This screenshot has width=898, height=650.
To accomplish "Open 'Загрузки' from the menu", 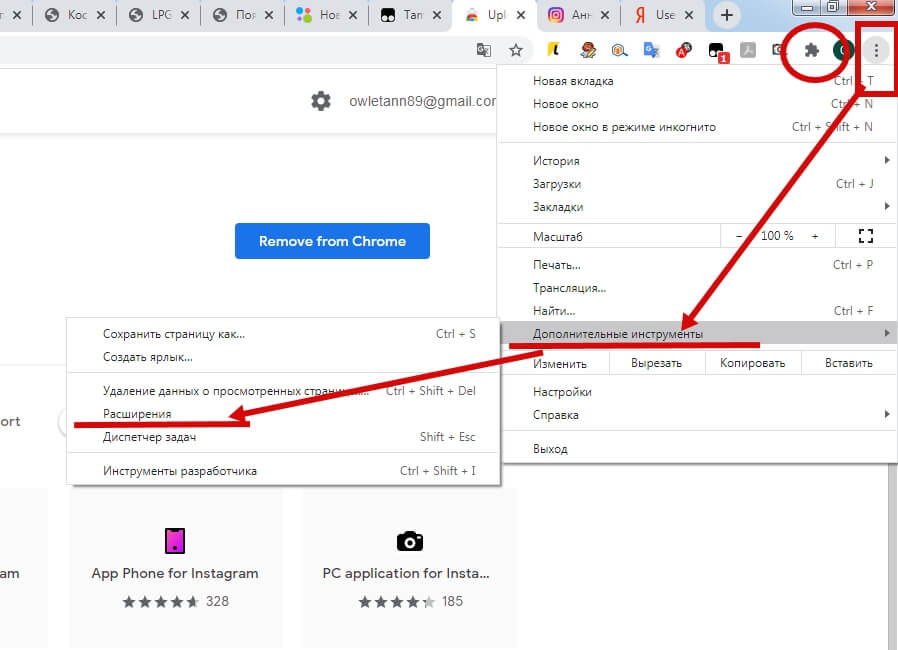I will click(696, 184).
